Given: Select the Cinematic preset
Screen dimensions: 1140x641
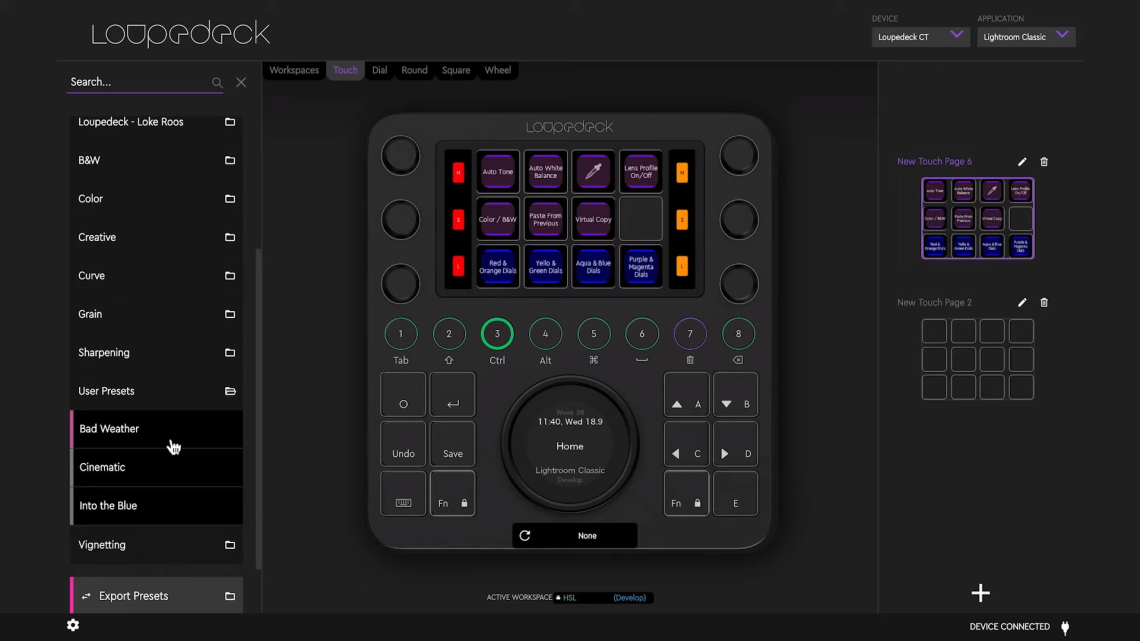Looking at the screenshot, I should click(156, 467).
